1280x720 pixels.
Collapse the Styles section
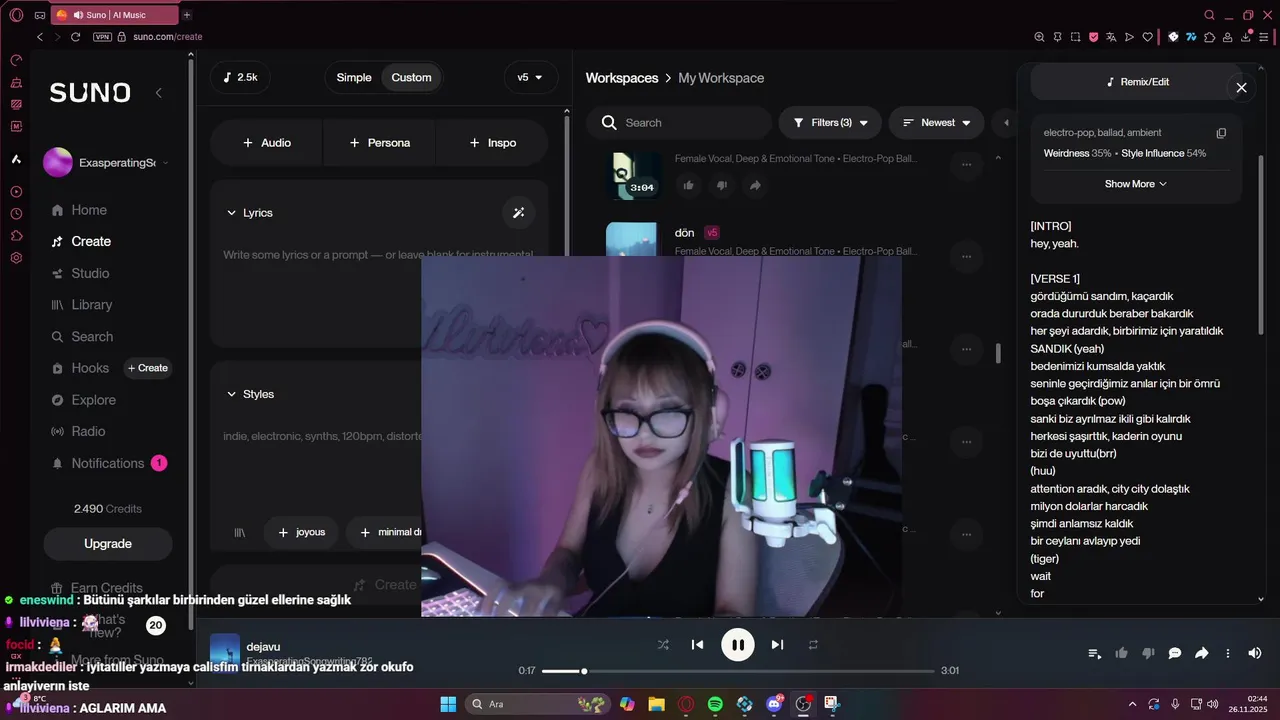pyautogui.click(x=250, y=394)
